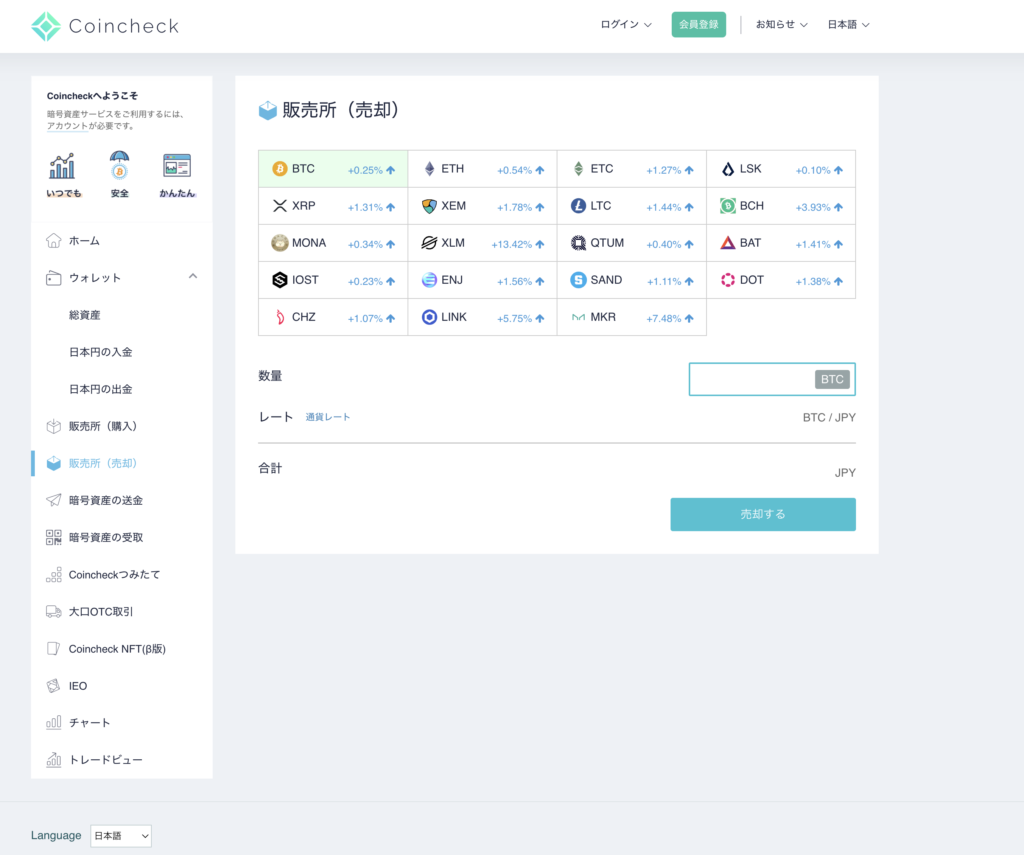Click the 大口OTC取引 truck icon
Viewport: 1024px width, 855px height.
[54, 611]
